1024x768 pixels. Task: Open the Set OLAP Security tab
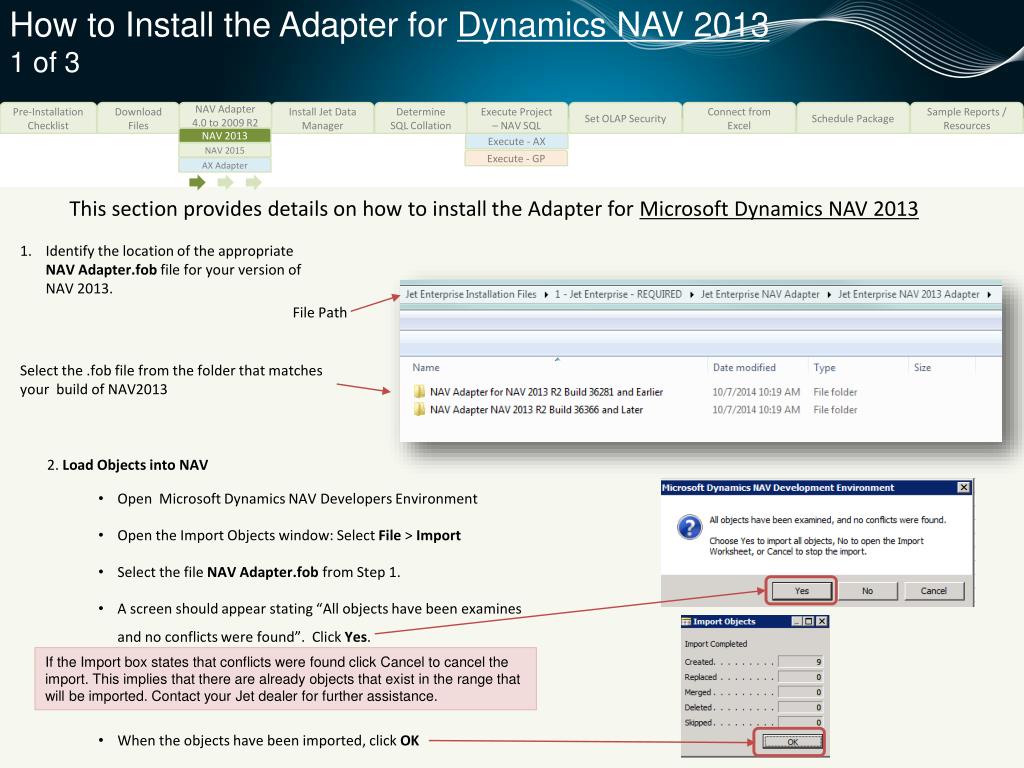pos(625,118)
